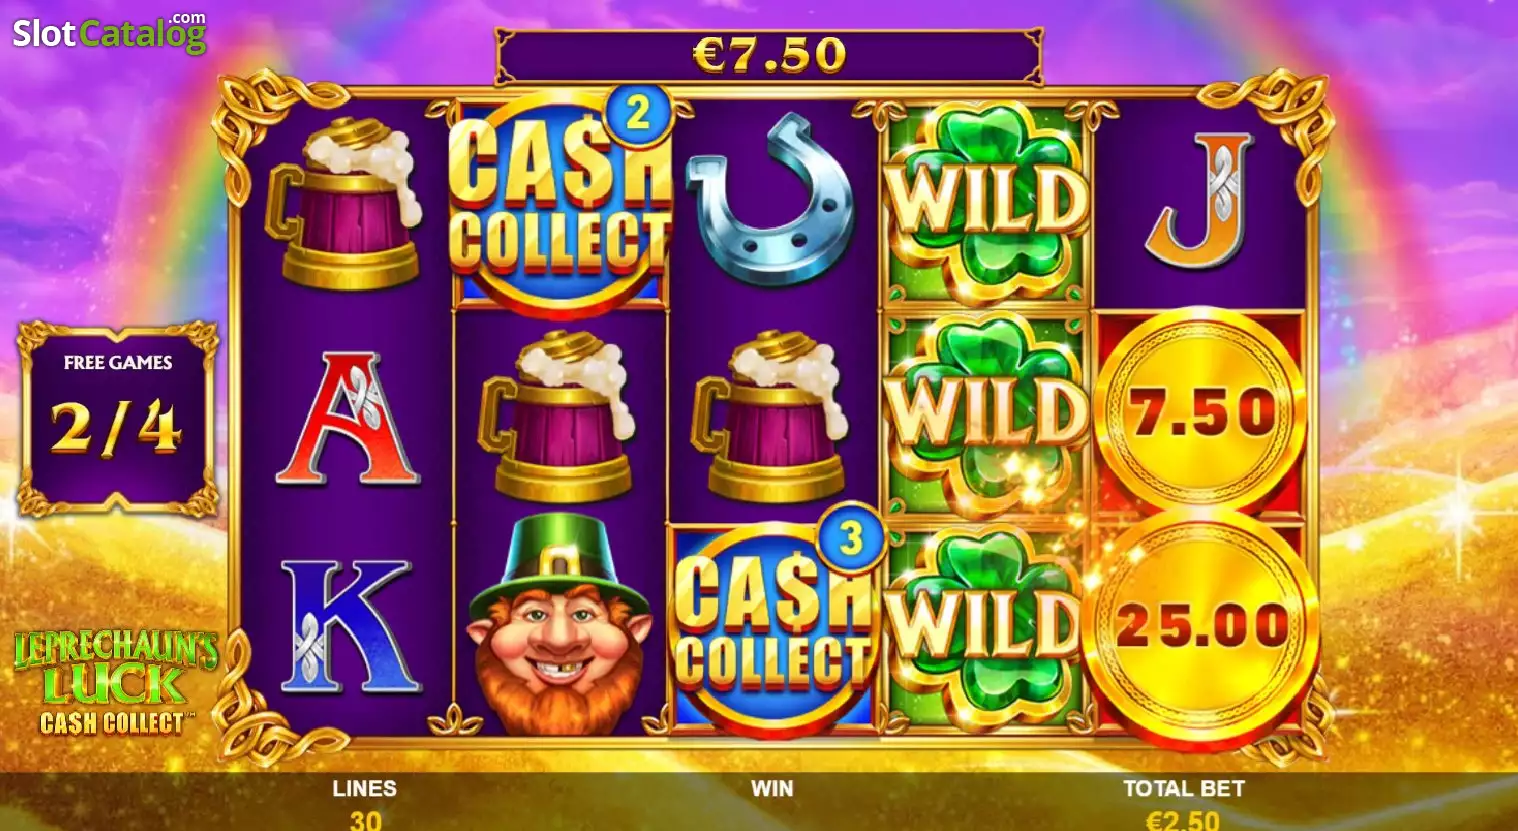This screenshot has width=1518, height=831.
Task: Open the SlotCatalog.com logo link
Action: click(109, 33)
